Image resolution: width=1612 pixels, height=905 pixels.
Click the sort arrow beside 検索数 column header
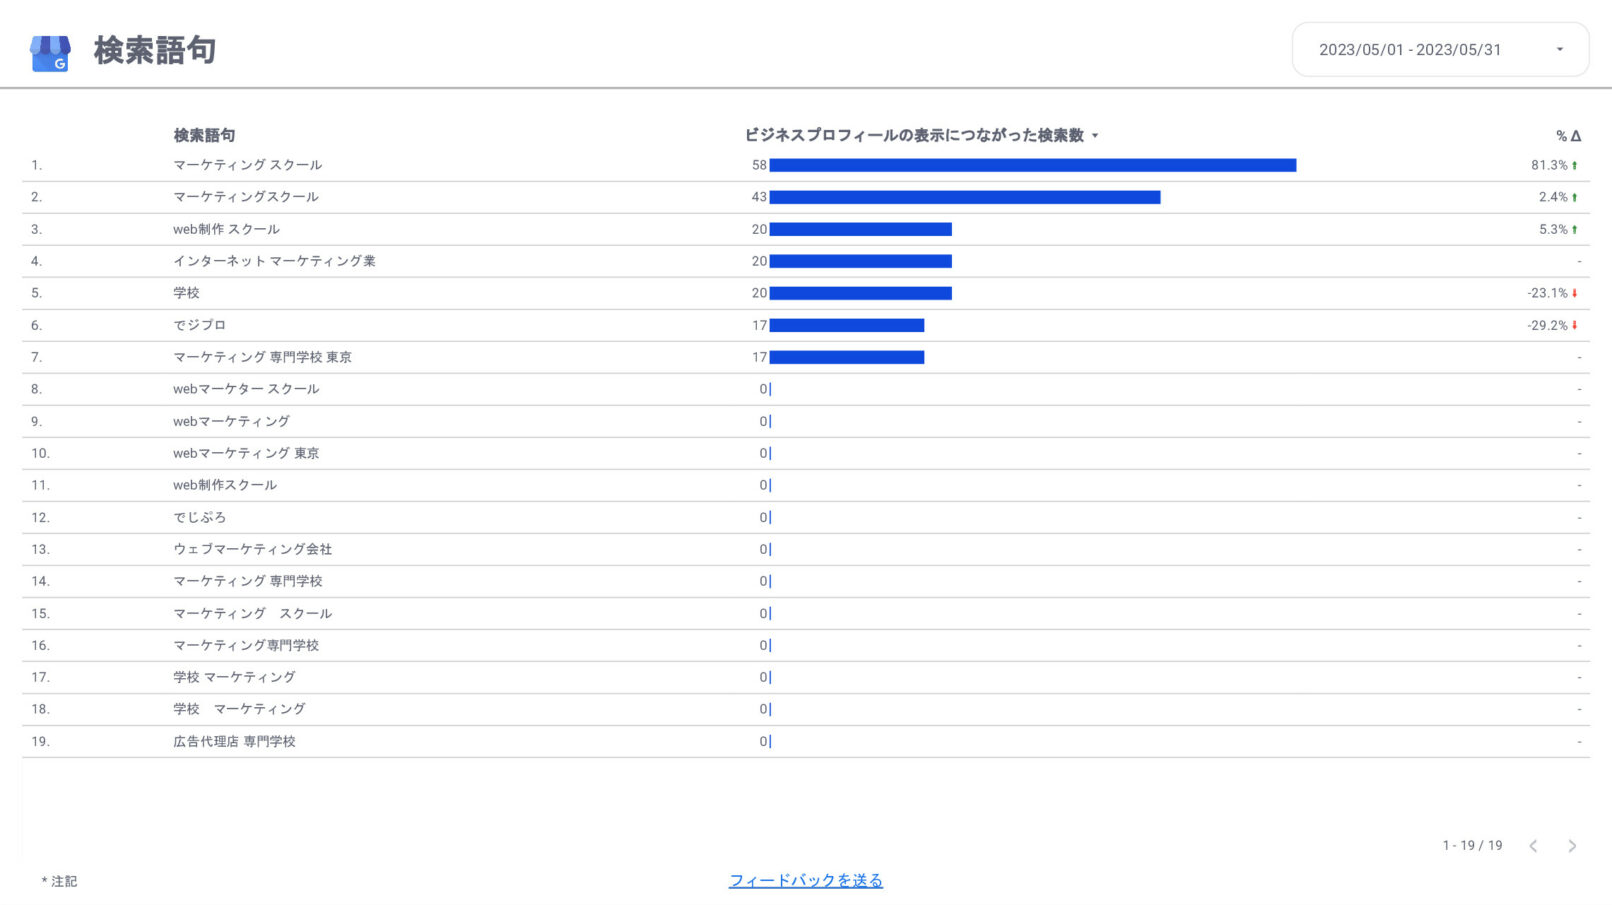(x=1095, y=136)
